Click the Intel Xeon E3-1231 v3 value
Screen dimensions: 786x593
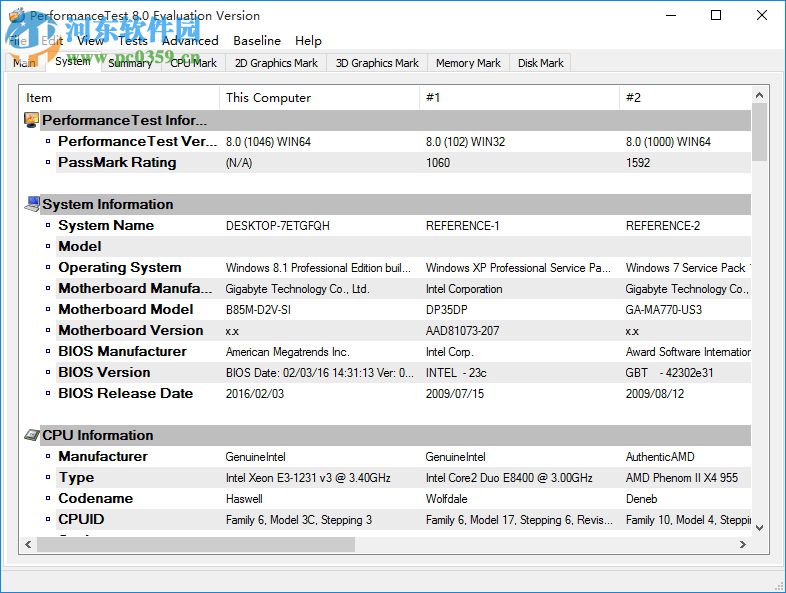point(308,478)
